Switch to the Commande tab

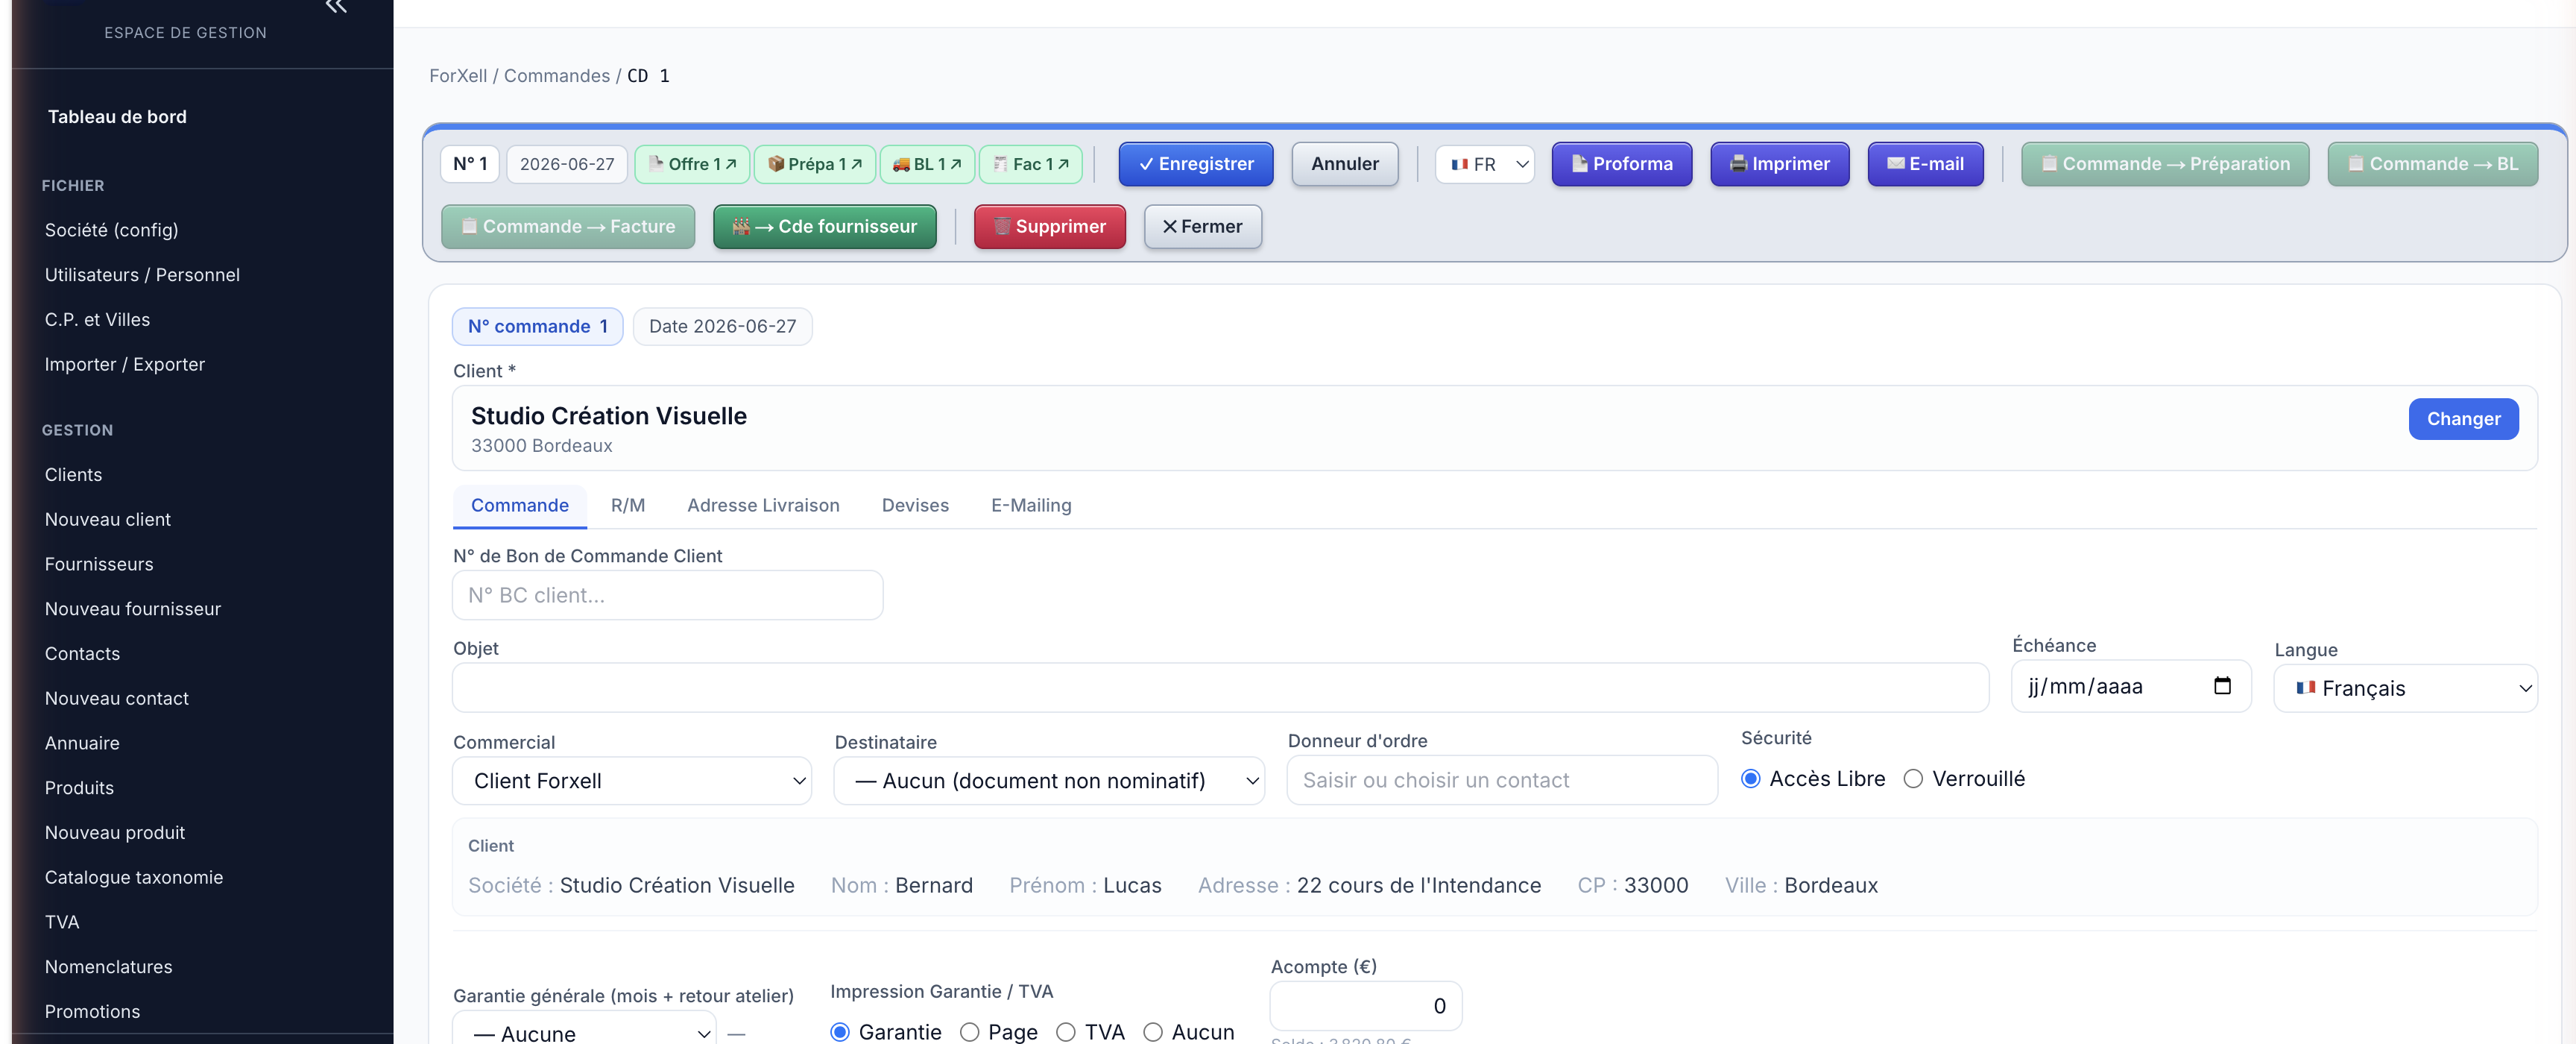point(520,506)
